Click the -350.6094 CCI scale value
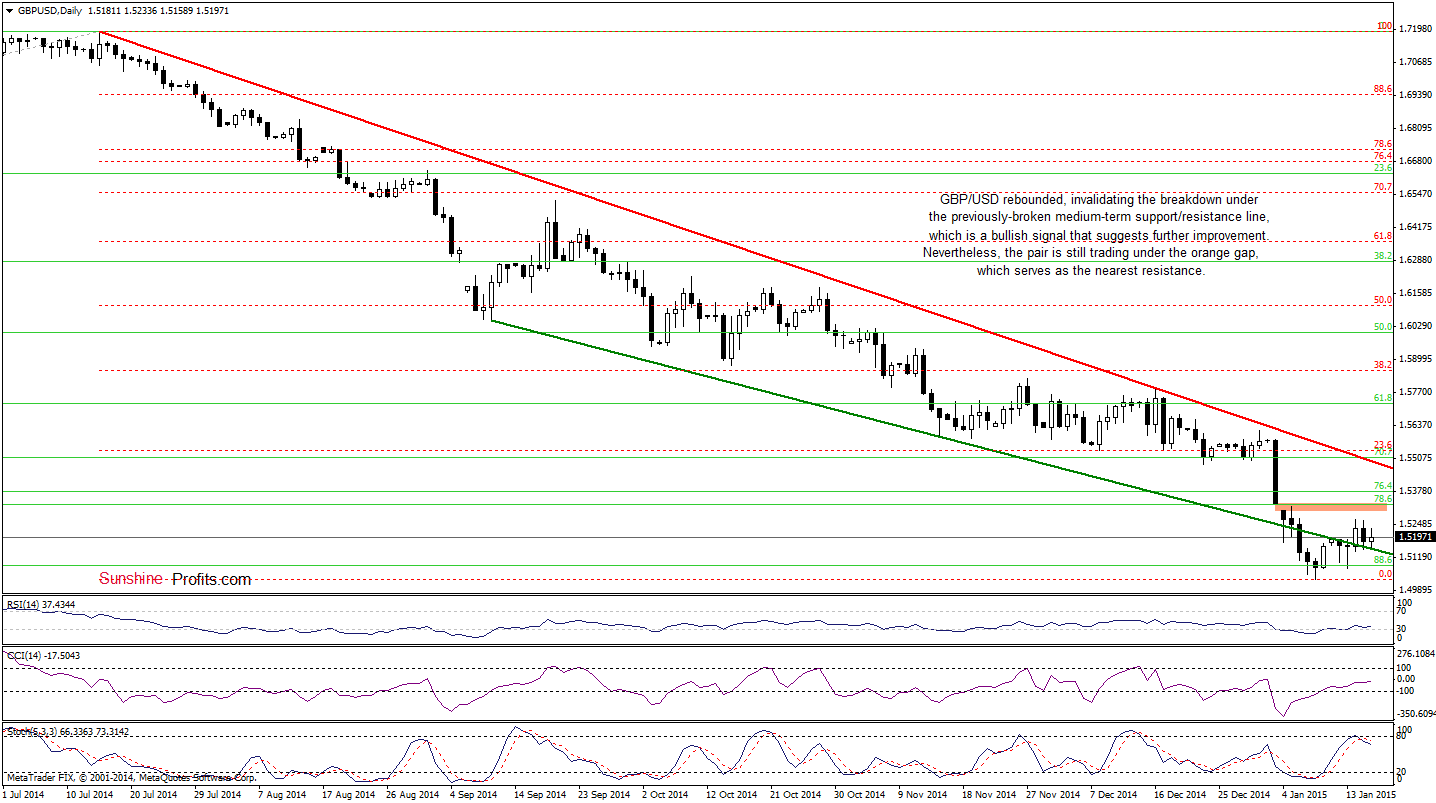The image size is (1436, 803). tap(1416, 715)
